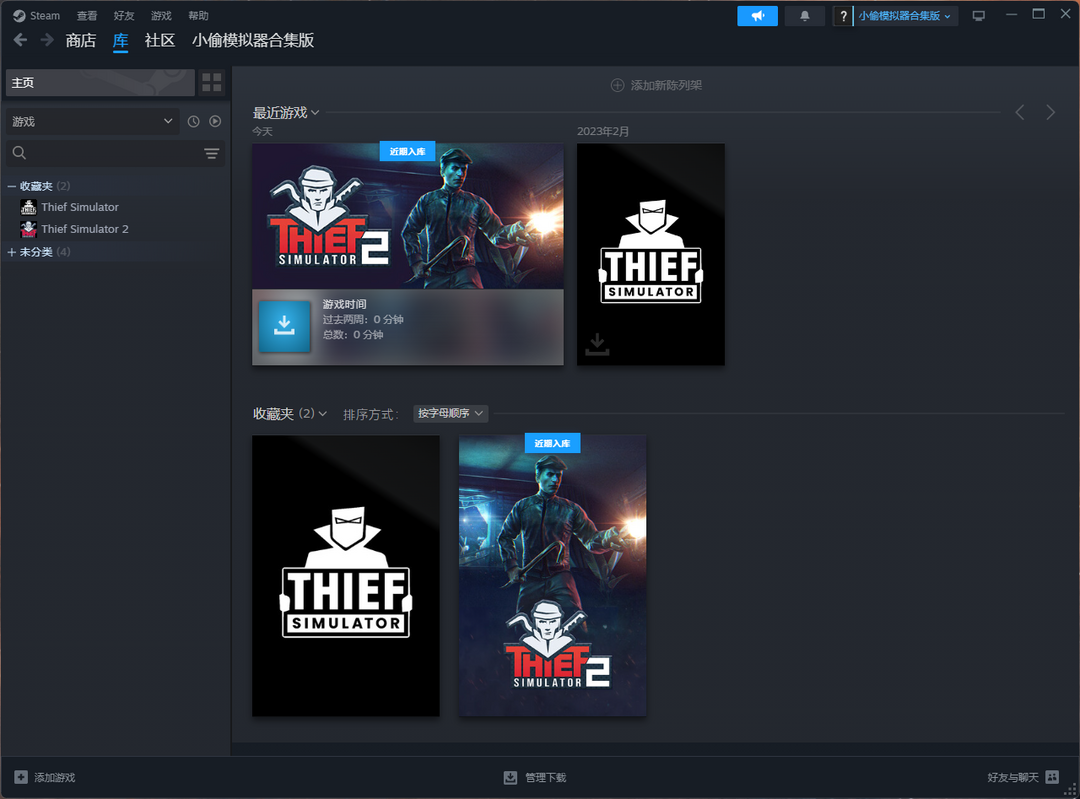Open the notifications bell
The image size is (1080, 799).
804,16
